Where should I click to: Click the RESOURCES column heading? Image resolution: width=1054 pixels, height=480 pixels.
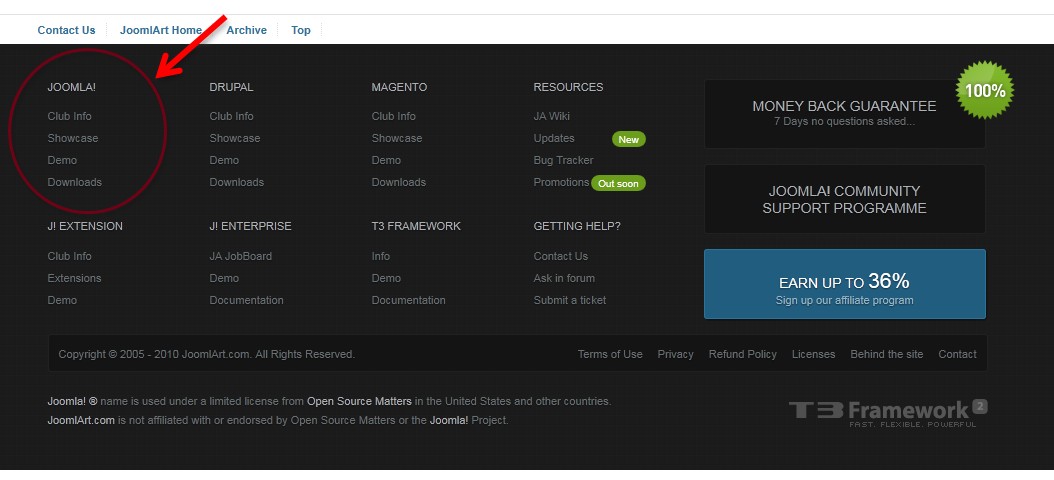568,87
